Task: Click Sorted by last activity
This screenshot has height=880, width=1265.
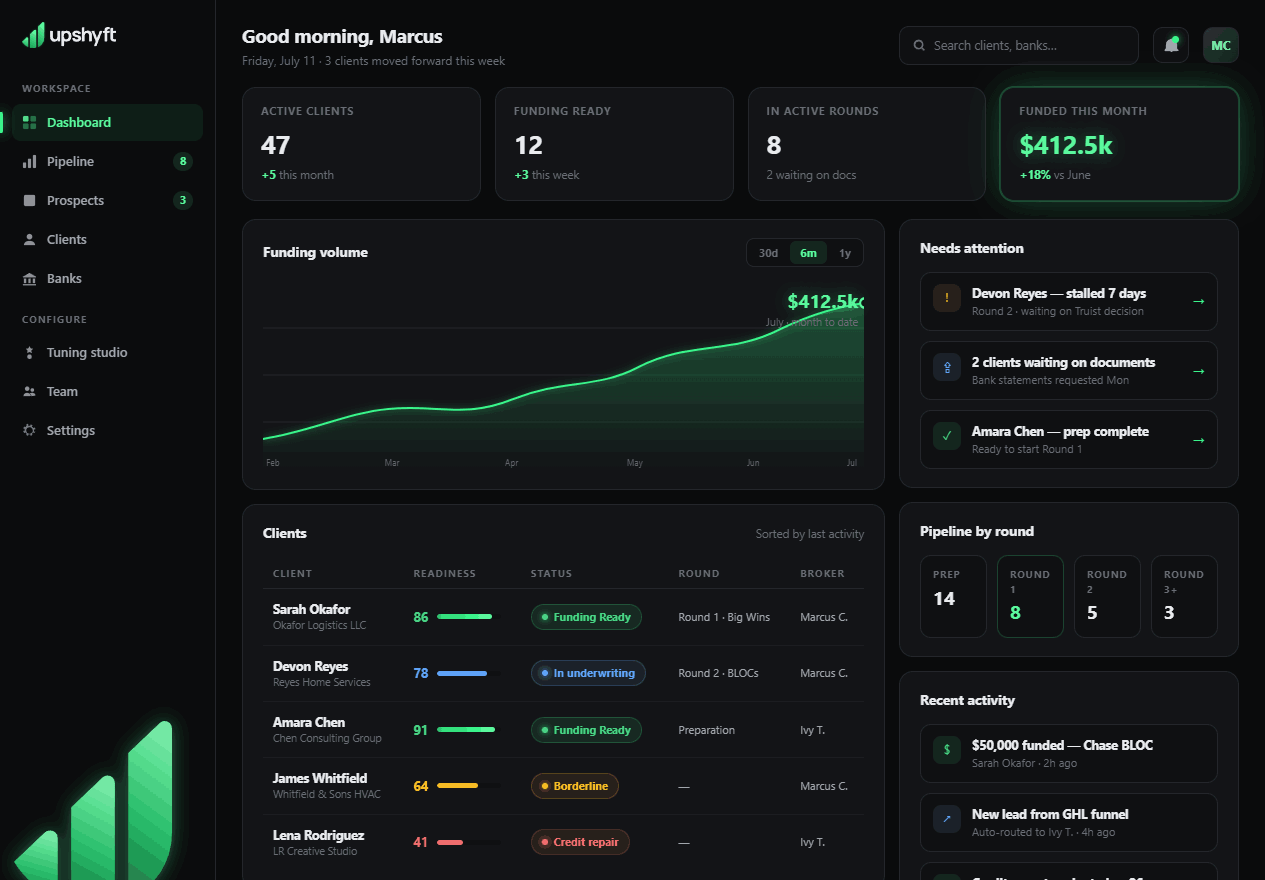Action: pyautogui.click(x=810, y=534)
